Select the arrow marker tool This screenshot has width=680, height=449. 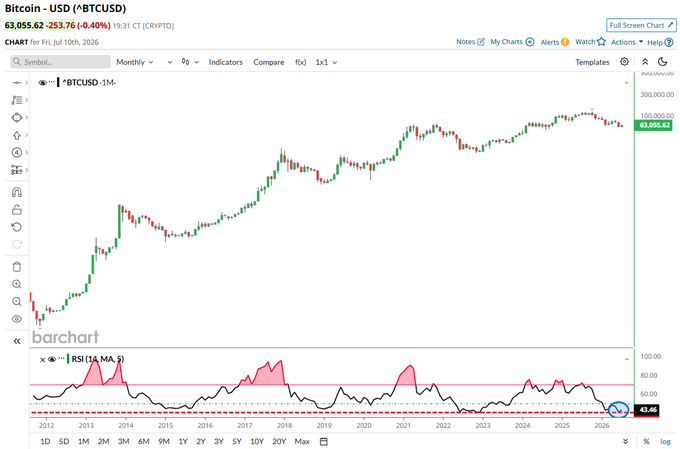pos(16,135)
